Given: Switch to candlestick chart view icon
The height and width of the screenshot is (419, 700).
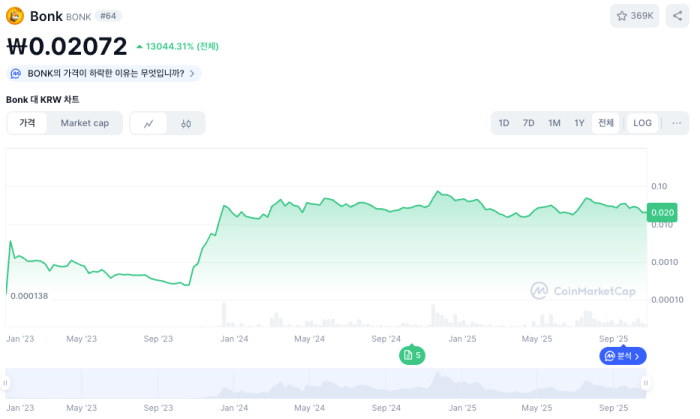Looking at the screenshot, I should click(x=186, y=123).
